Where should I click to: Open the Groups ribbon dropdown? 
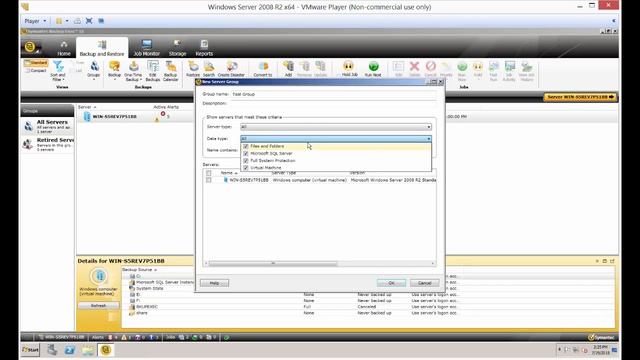click(93, 71)
